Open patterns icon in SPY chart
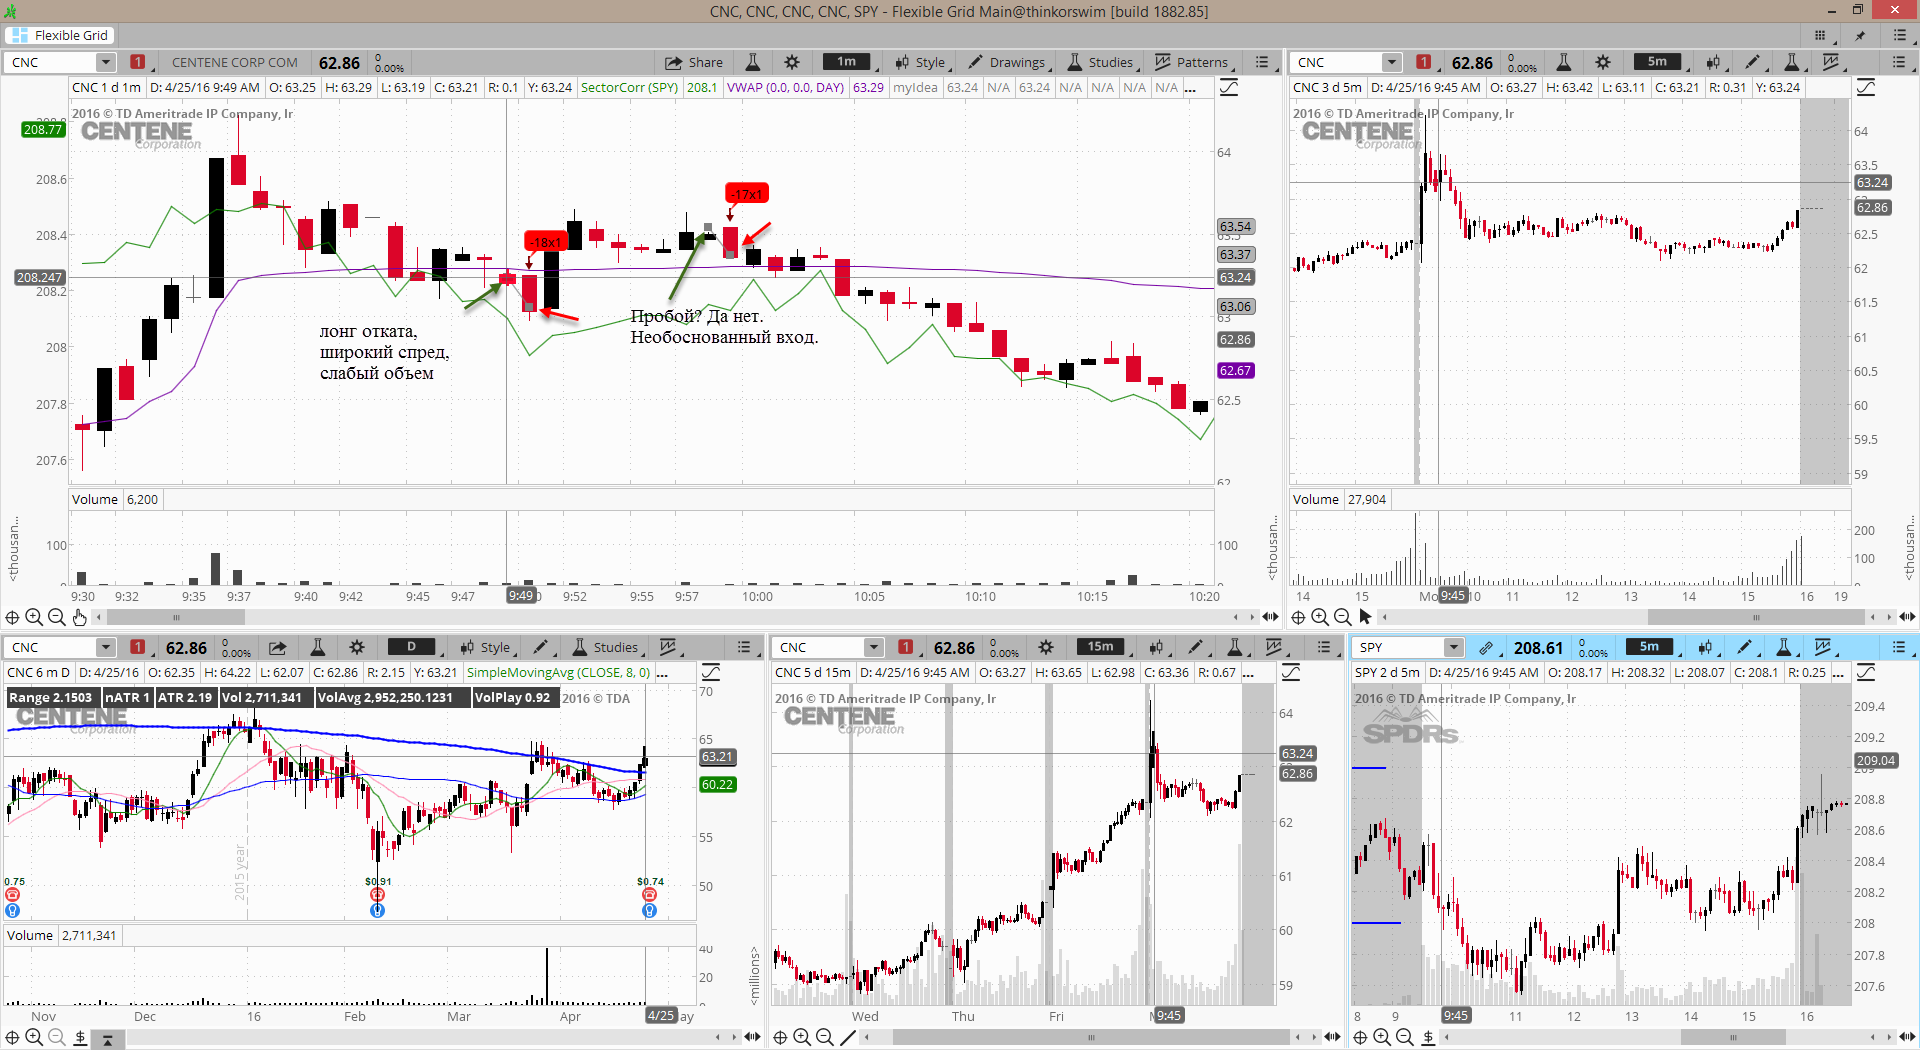Image resolution: width=1920 pixels, height=1050 pixels. tap(1823, 647)
